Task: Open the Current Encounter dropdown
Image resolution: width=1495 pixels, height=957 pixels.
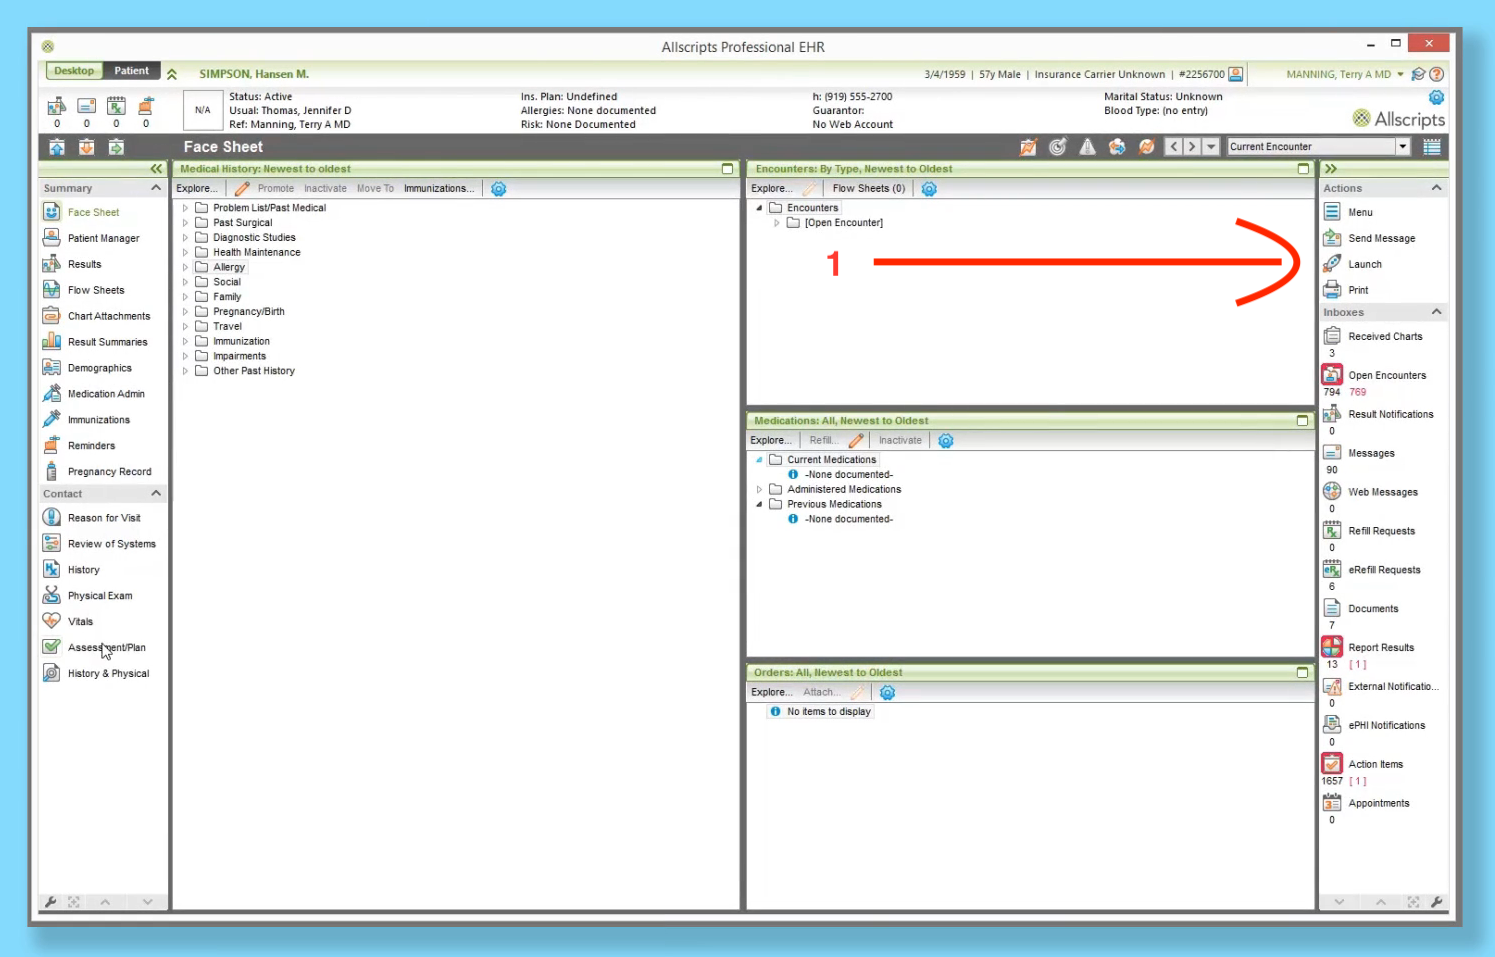Action: [x=1402, y=147]
